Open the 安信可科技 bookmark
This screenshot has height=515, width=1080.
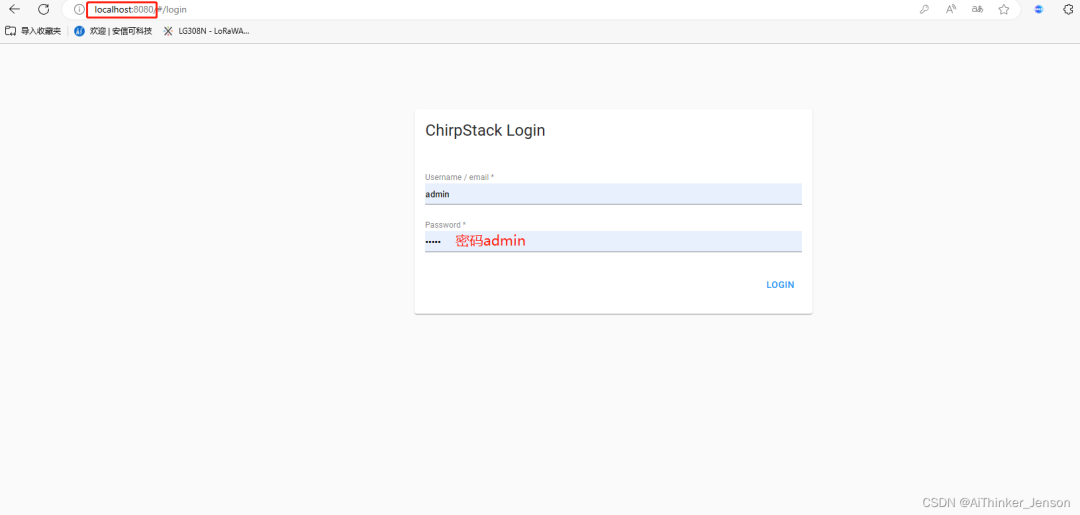click(113, 31)
